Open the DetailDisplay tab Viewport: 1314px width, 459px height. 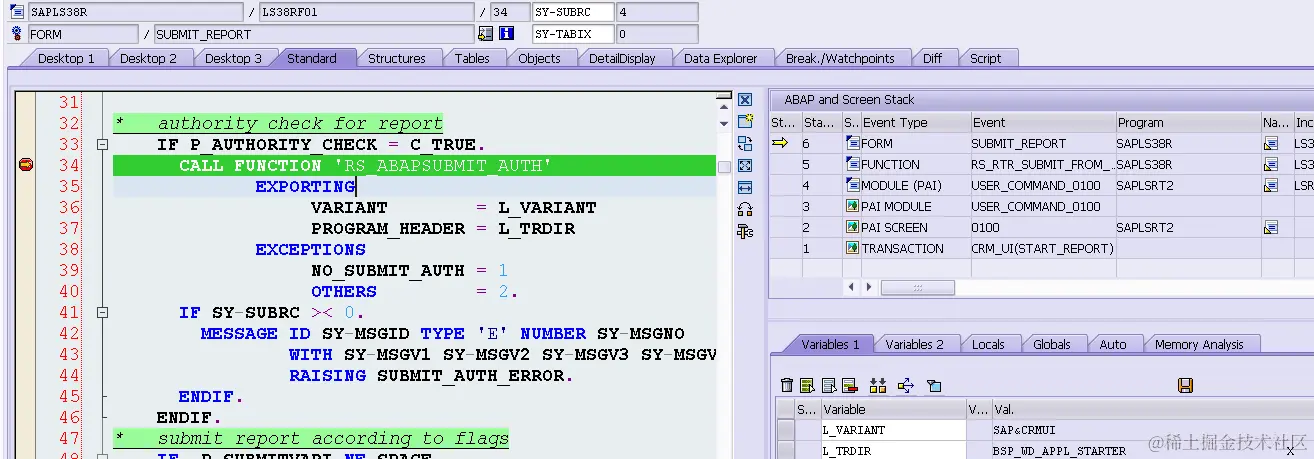(622, 58)
